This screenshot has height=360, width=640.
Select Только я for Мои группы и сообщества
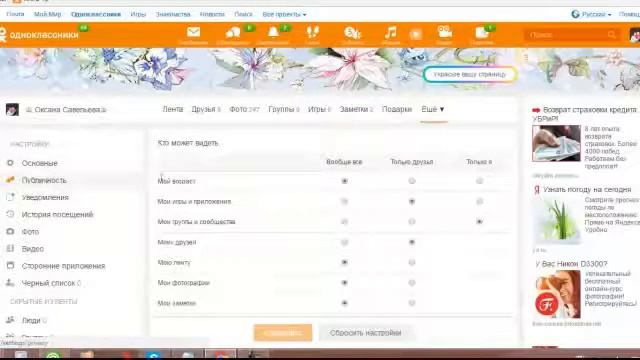(479, 222)
